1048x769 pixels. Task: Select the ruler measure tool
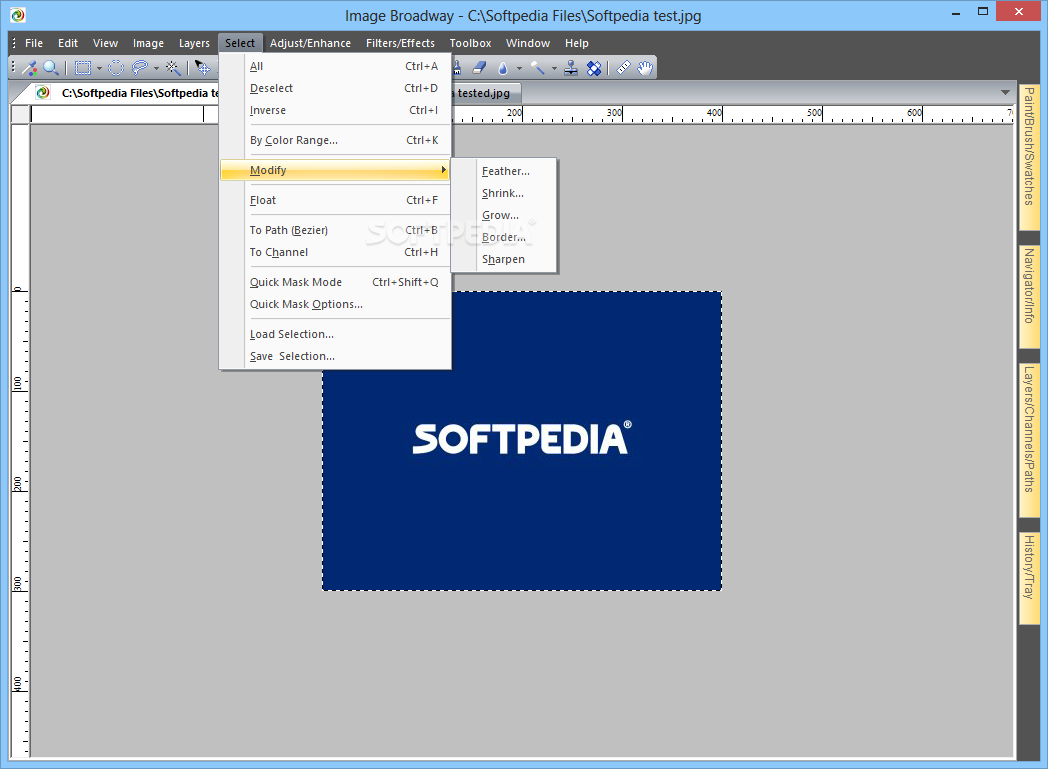click(x=623, y=67)
